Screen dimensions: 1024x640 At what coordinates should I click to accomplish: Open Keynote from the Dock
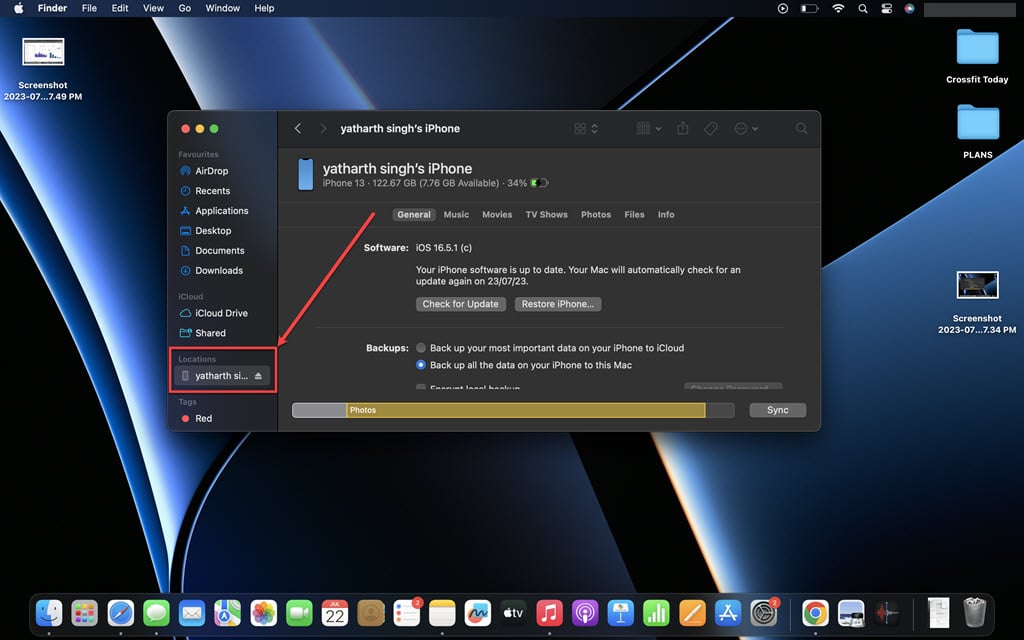click(620, 613)
